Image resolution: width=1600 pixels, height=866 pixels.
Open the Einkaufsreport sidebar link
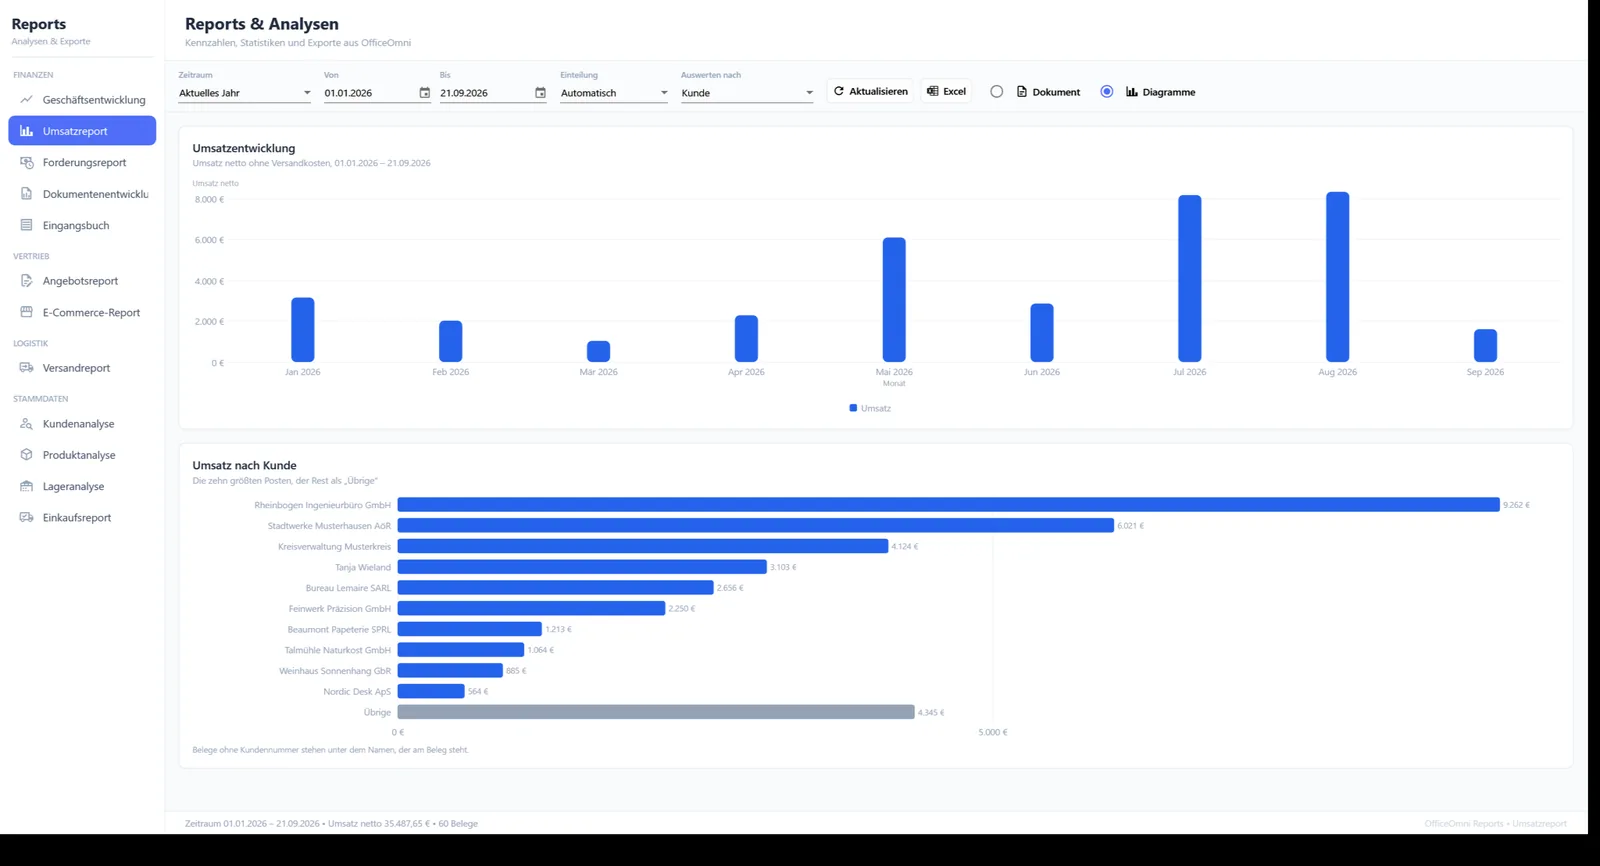point(82,518)
